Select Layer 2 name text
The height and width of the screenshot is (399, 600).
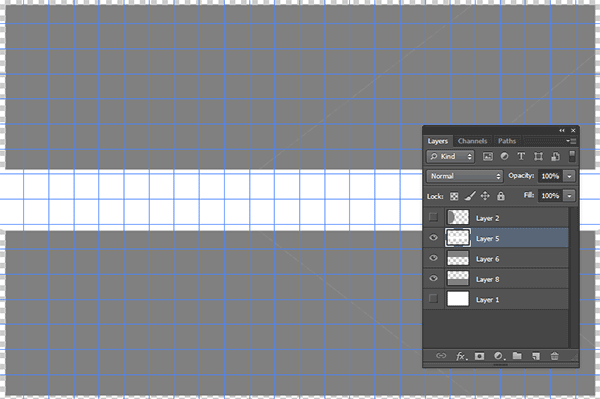488,218
